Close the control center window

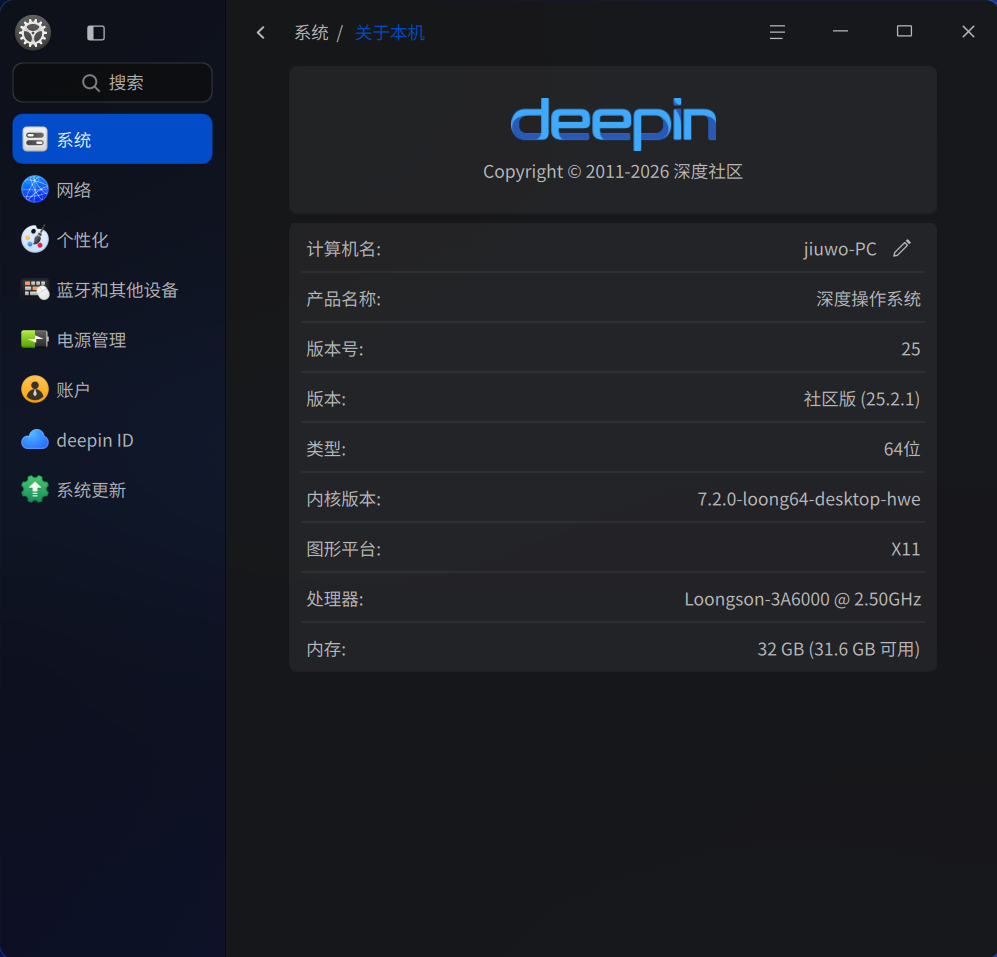(x=968, y=32)
